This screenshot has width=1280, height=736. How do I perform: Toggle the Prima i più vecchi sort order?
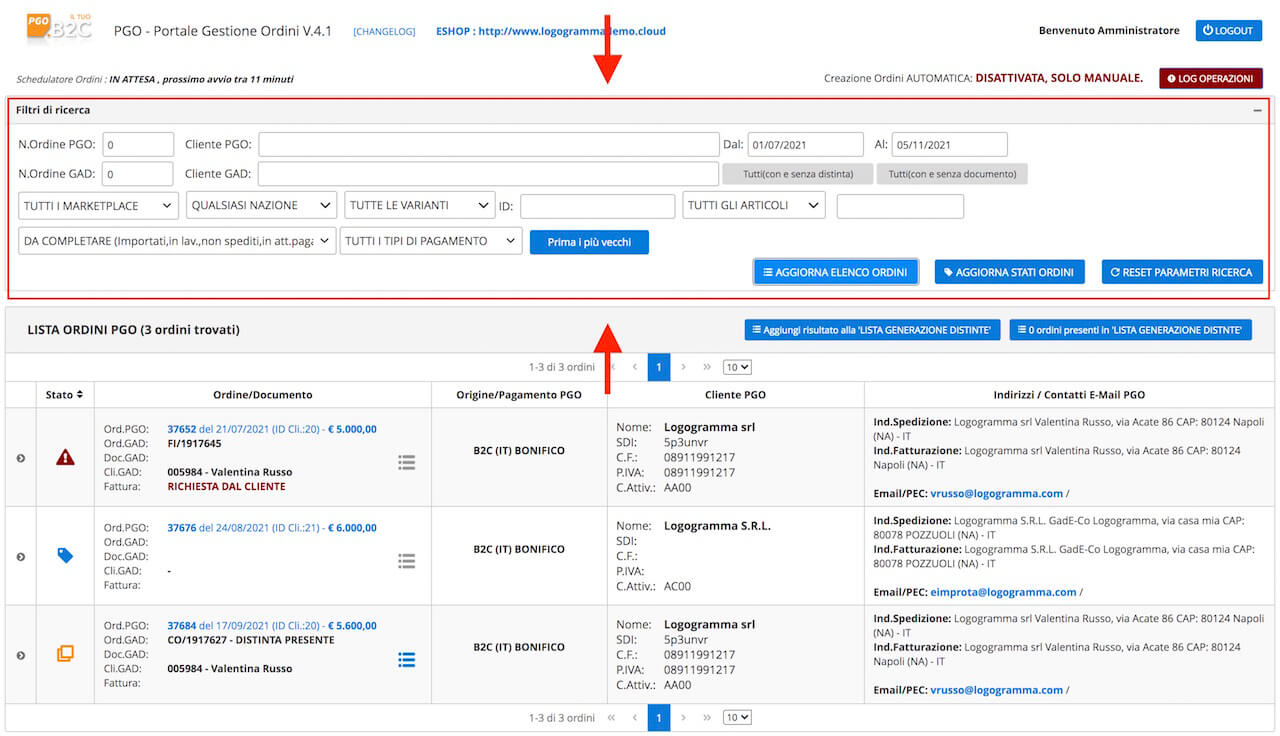click(589, 242)
